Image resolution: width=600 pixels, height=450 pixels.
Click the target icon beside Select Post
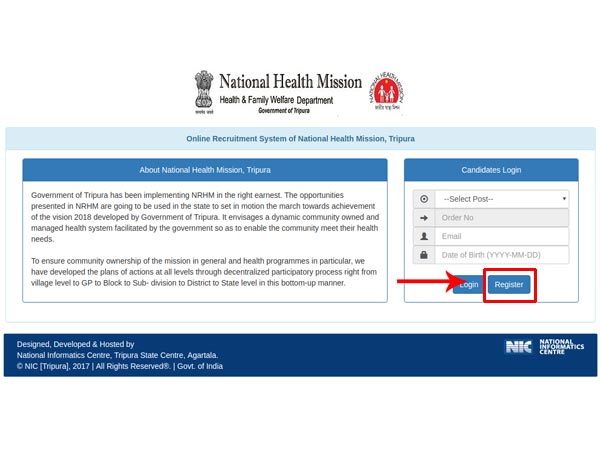click(424, 199)
